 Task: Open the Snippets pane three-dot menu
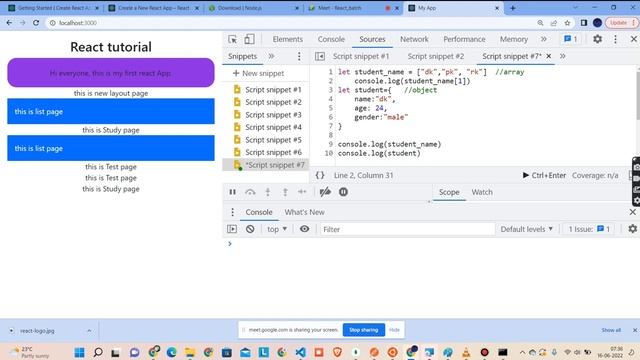pos(299,56)
